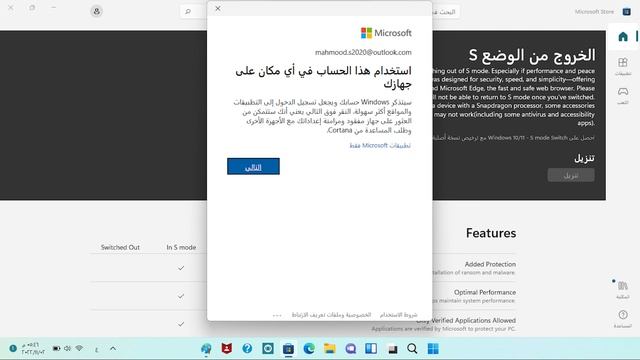Image resolution: width=640 pixels, height=360 pixels.
Task: Click the Microsoft logo in the dialog
Action: click(x=386, y=33)
